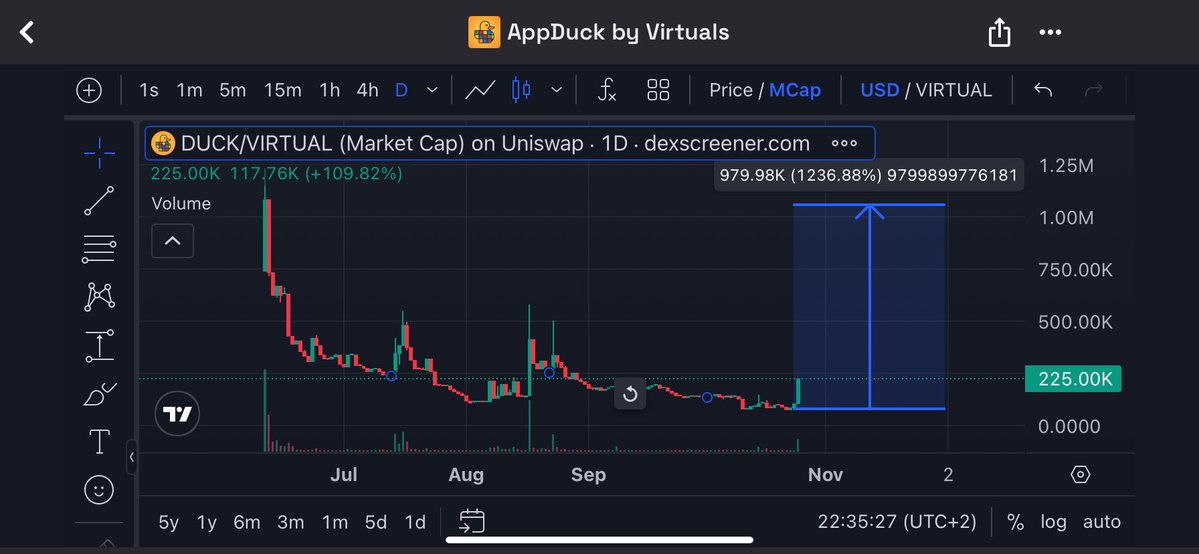The width and height of the screenshot is (1199, 554).
Task: Expand the timeframe dropdown chevron
Action: click(432, 90)
